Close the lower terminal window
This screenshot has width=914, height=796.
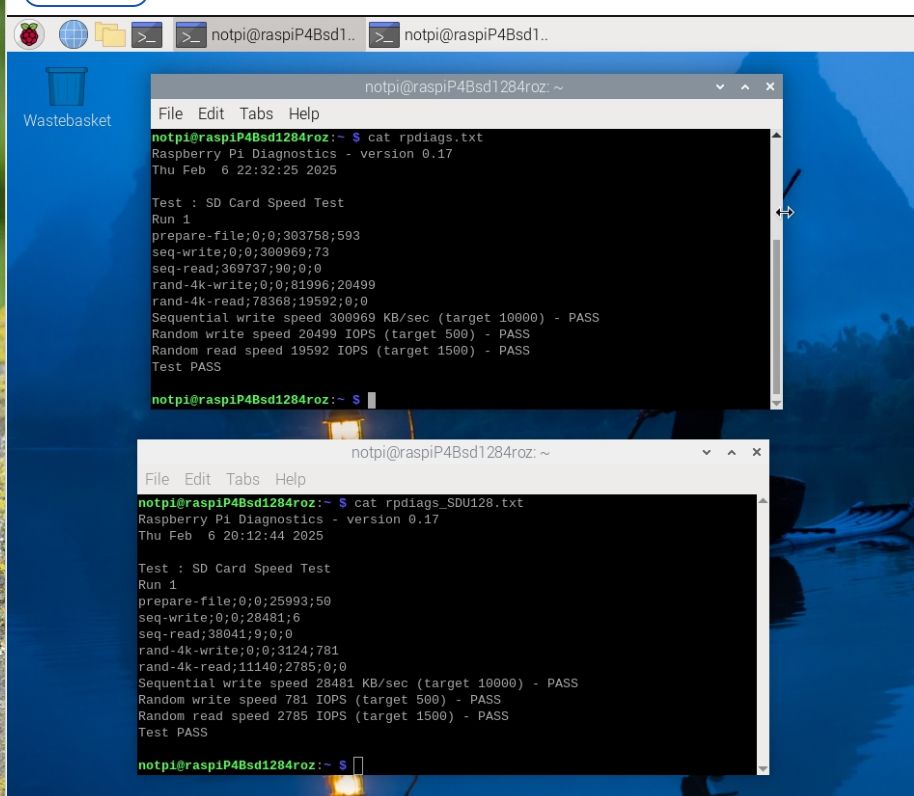[x=757, y=452]
